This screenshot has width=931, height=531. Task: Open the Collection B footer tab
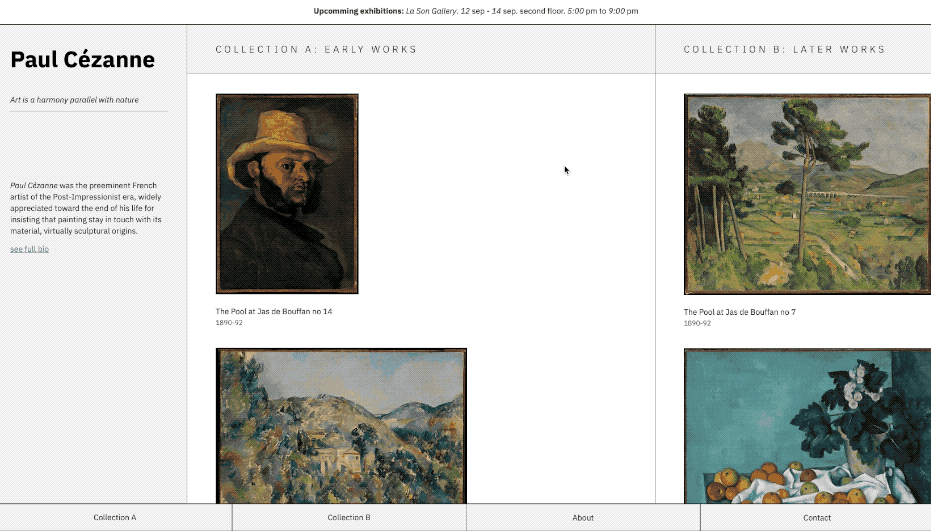tap(349, 517)
